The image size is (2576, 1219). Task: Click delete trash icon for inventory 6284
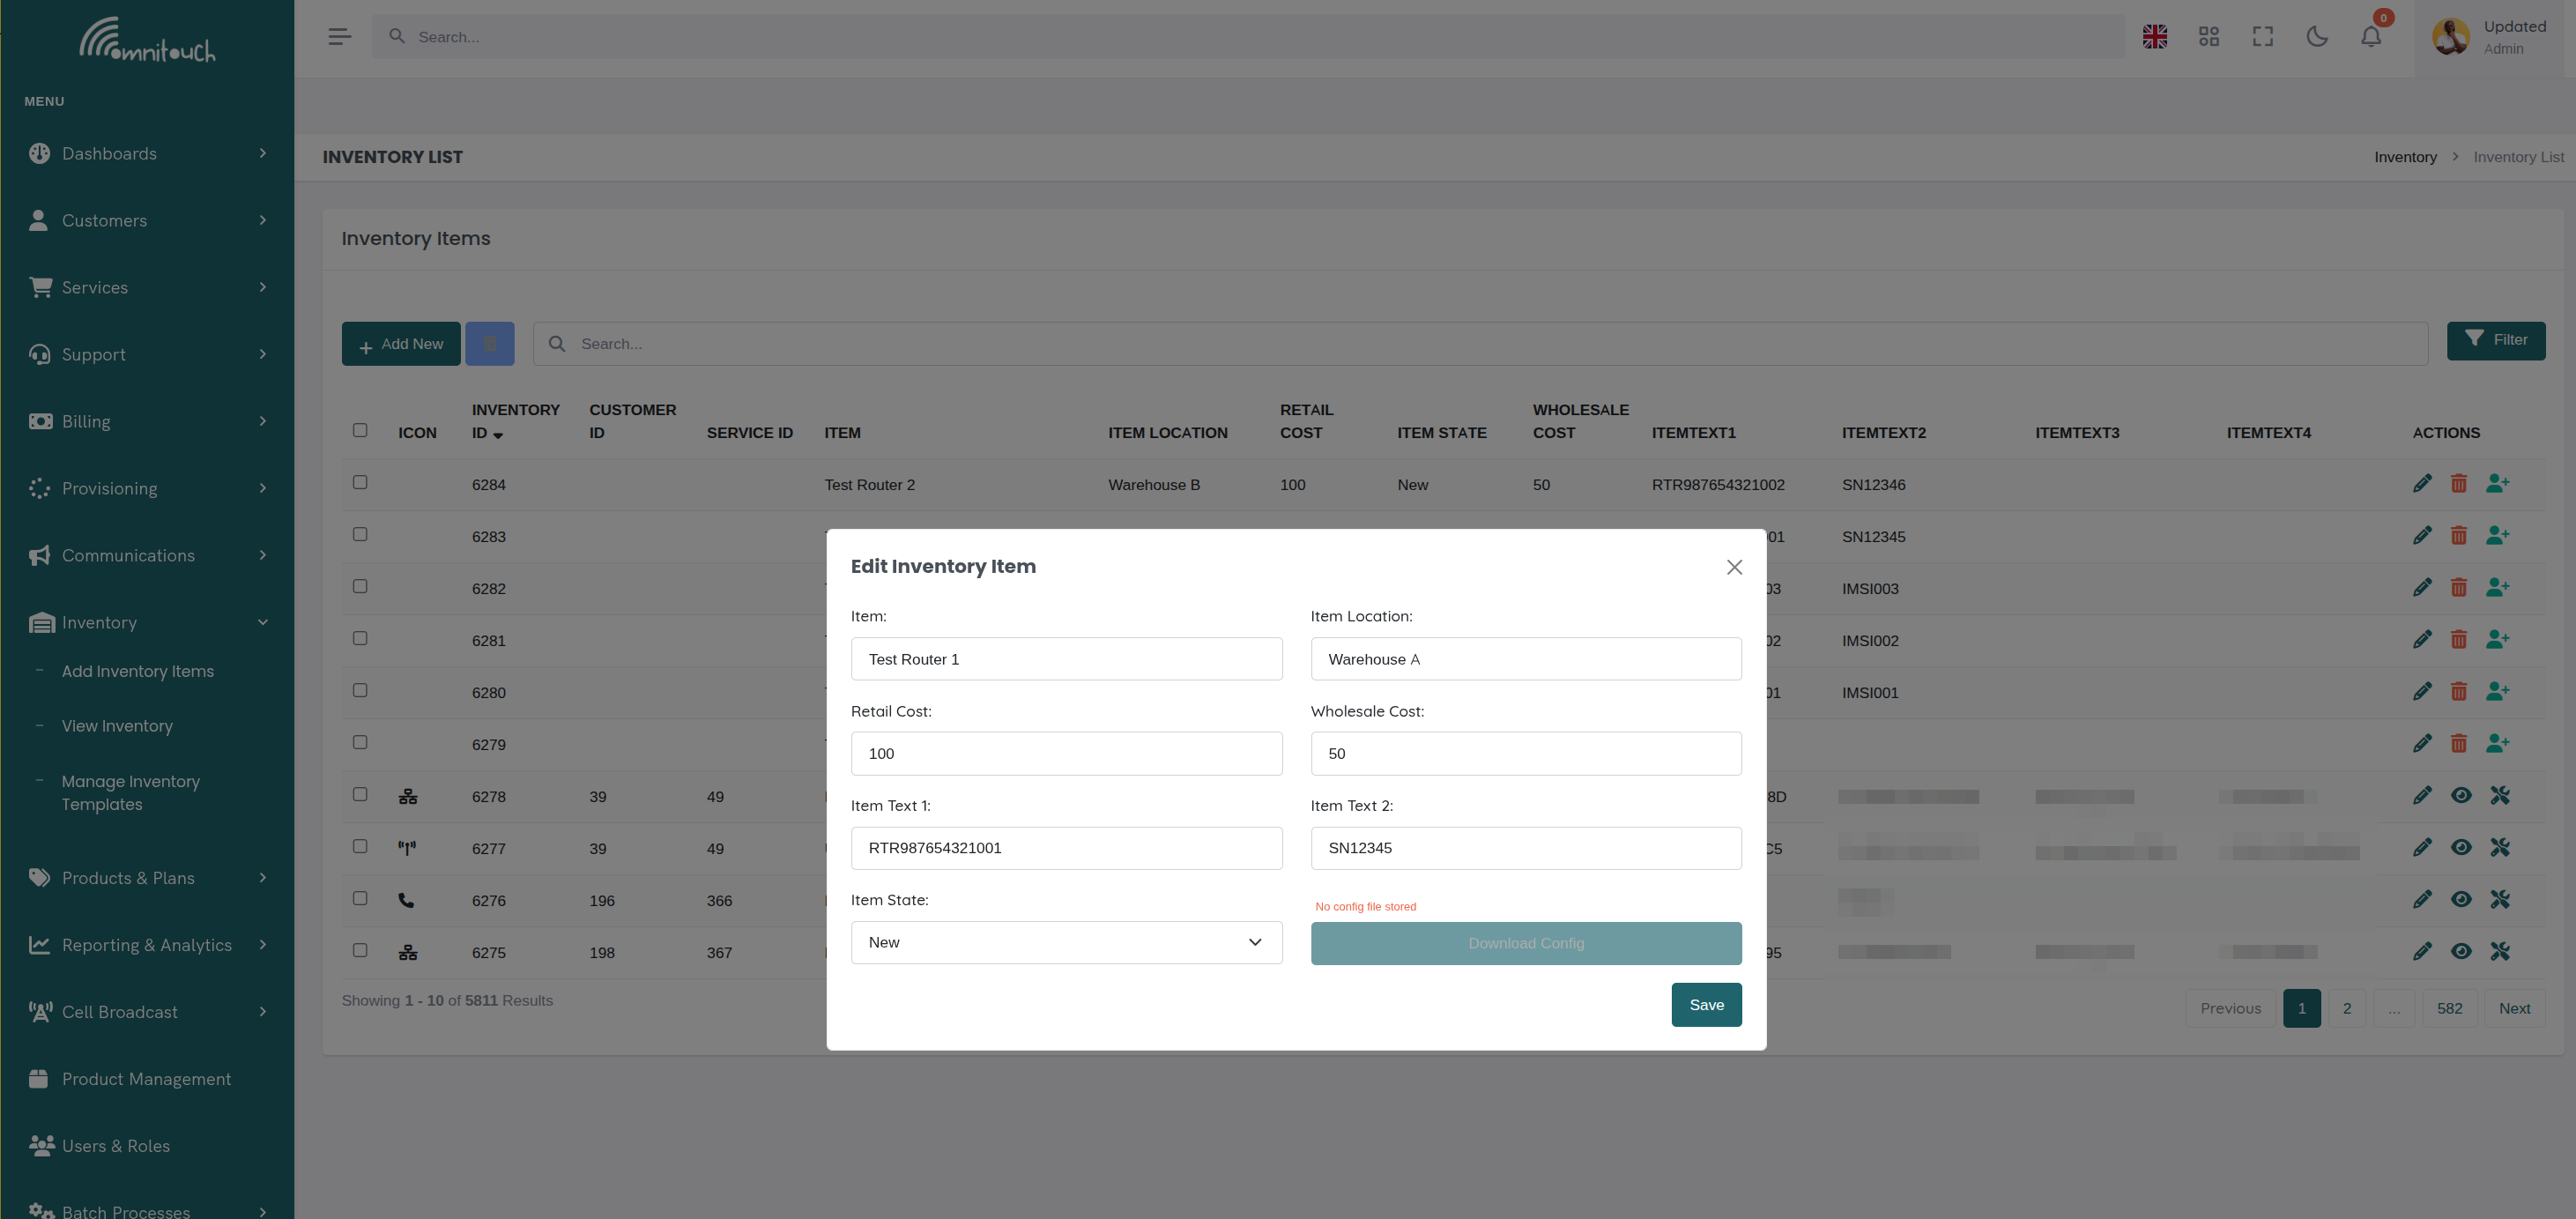[x=2458, y=484]
